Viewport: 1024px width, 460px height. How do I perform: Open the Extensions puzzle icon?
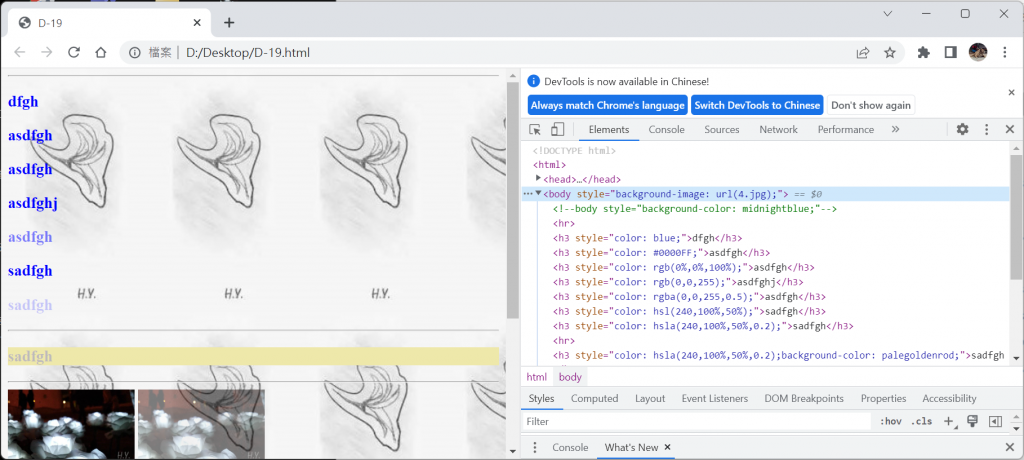923,52
